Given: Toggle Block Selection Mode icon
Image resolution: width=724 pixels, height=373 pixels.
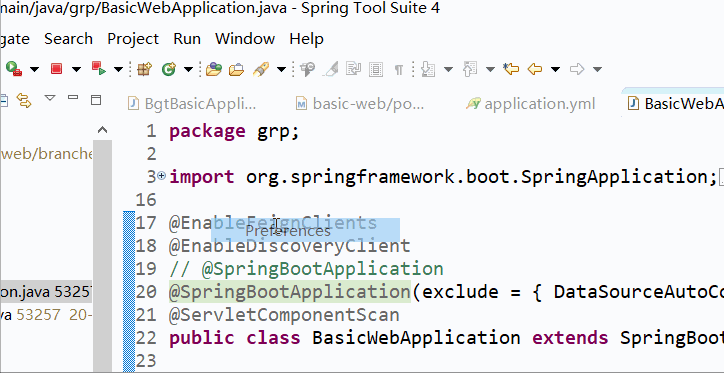Looking at the screenshot, I should click(x=376, y=69).
